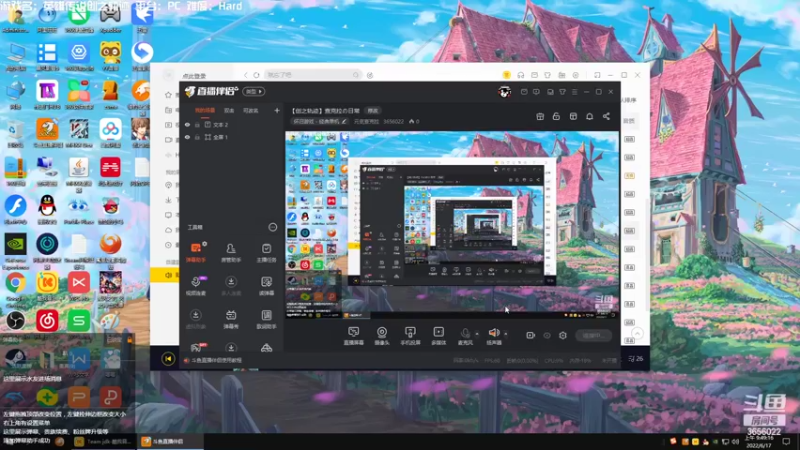This screenshot has height=450, width=800.
Task: Click the refresh icon in the browser toolbar
Action: pos(256,75)
